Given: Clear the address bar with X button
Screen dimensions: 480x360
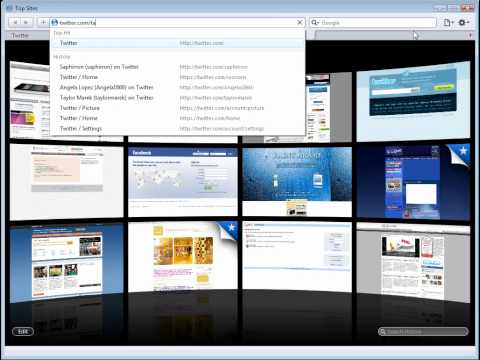Looking at the screenshot, I should (x=300, y=22).
